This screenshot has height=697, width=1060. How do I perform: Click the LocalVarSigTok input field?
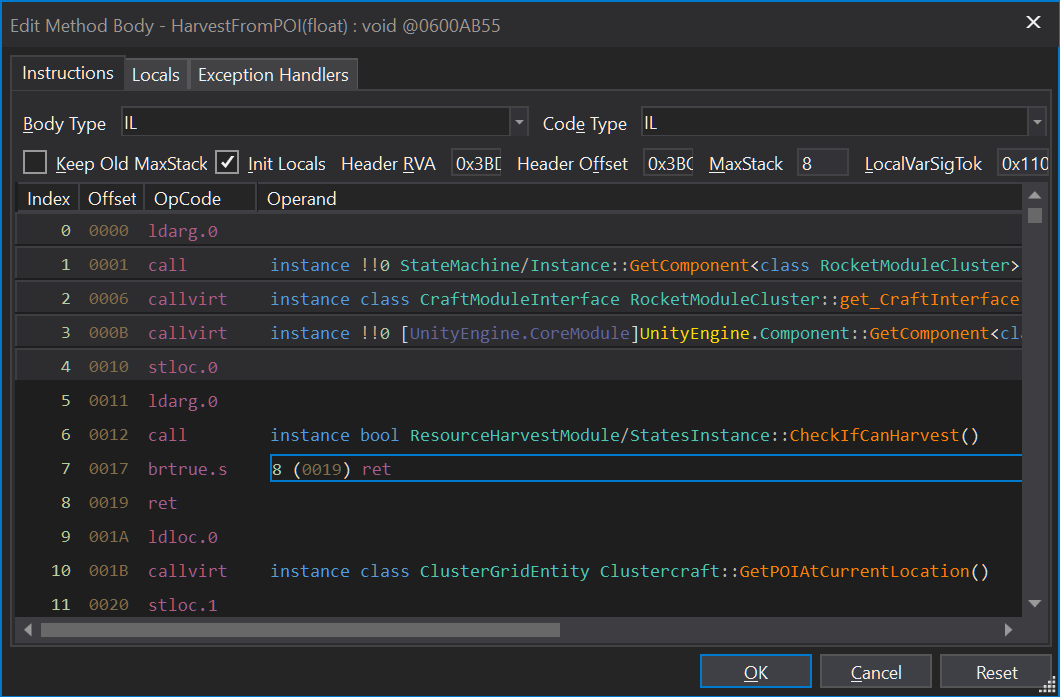[1022, 164]
